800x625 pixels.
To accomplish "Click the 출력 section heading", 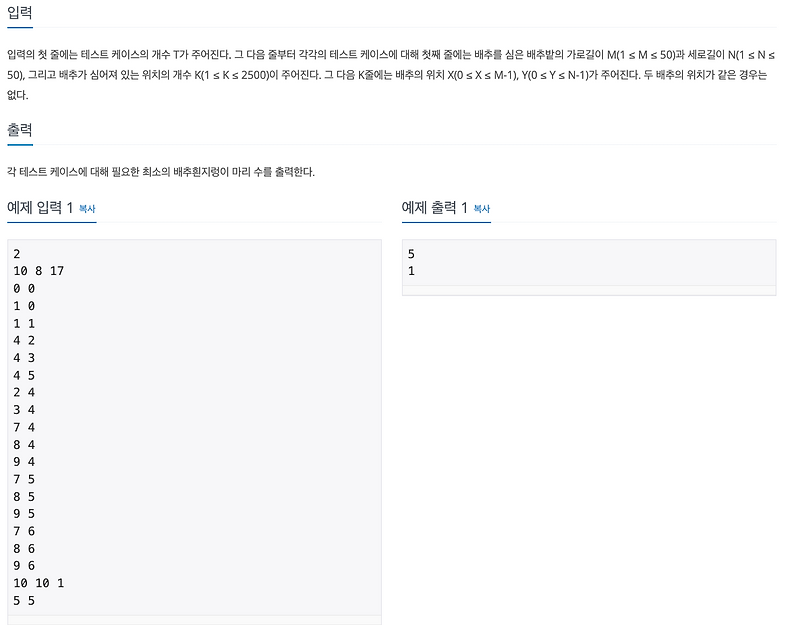I will (20, 130).
